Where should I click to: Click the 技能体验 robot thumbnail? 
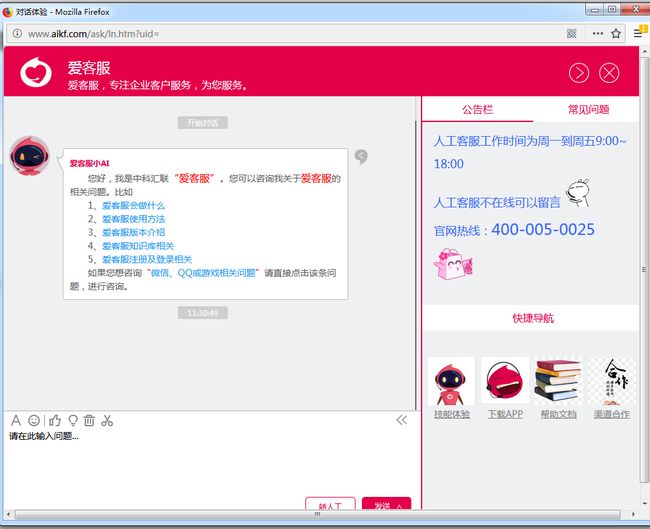[451, 381]
